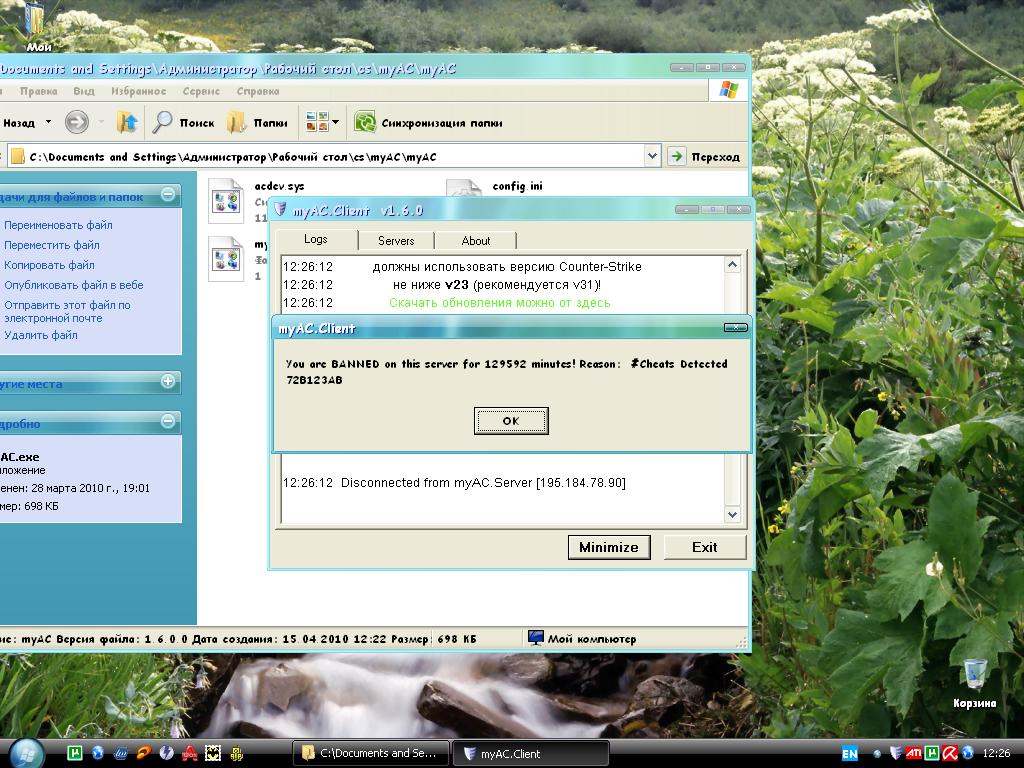
Task: Click the Удалить файл link
Action: tap(40, 336)
